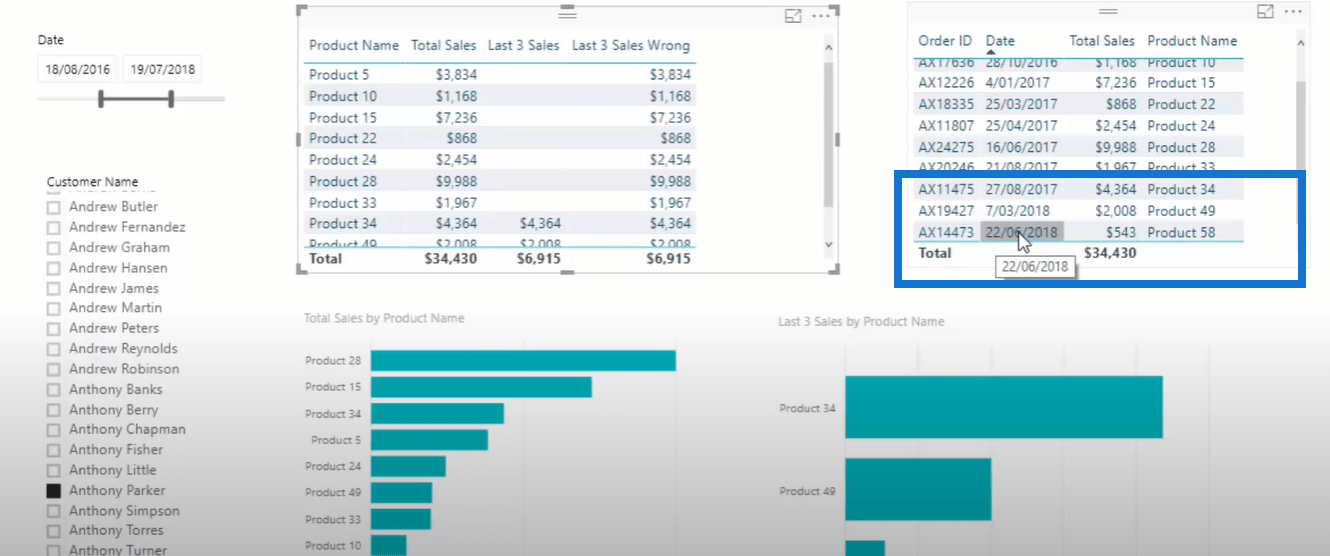The height and width of the screenshot is (556, 1330).
Task: Click the $4,364 Last 3 Sales cell
Action: click(x=540, y=223)
